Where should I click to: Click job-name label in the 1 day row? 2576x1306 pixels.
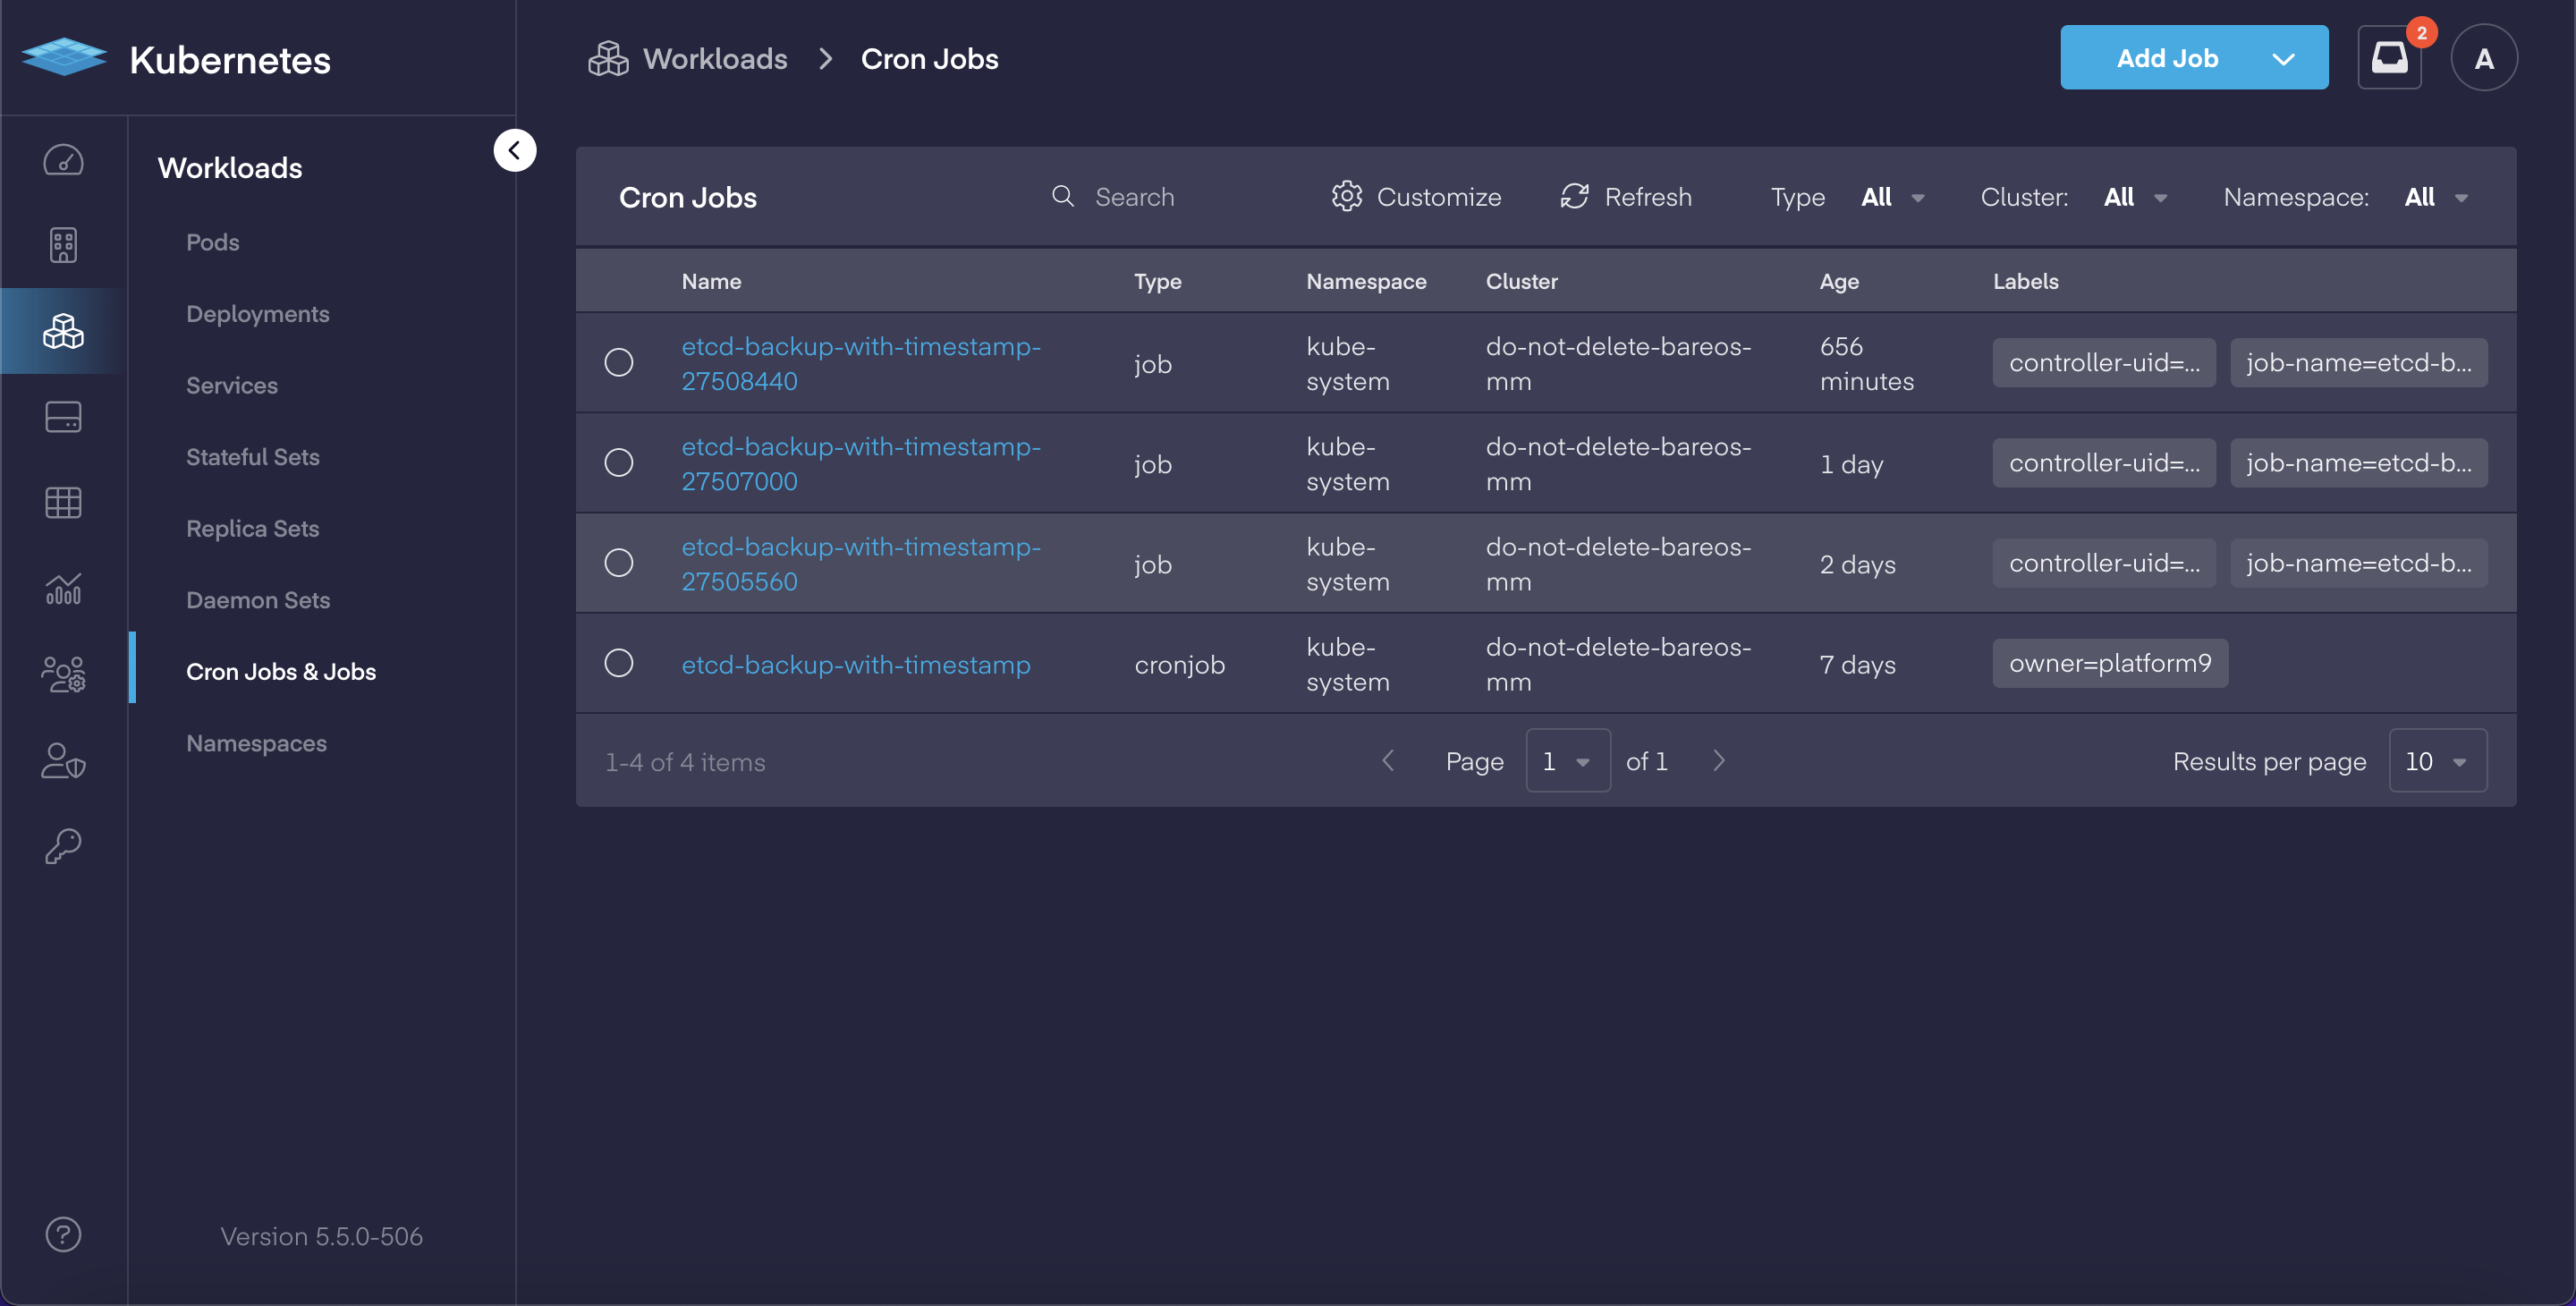2359,462
